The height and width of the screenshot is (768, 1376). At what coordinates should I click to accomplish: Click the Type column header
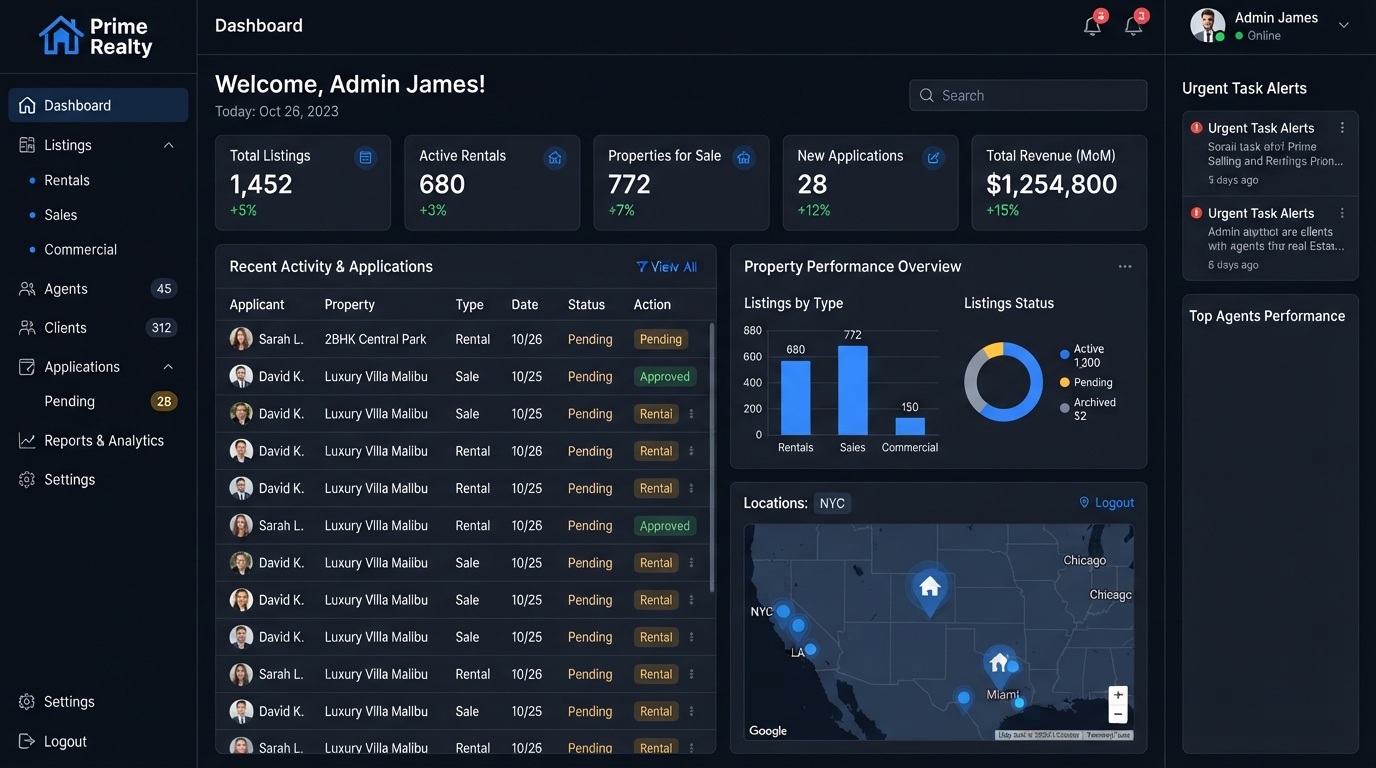[x=469, y=305]
